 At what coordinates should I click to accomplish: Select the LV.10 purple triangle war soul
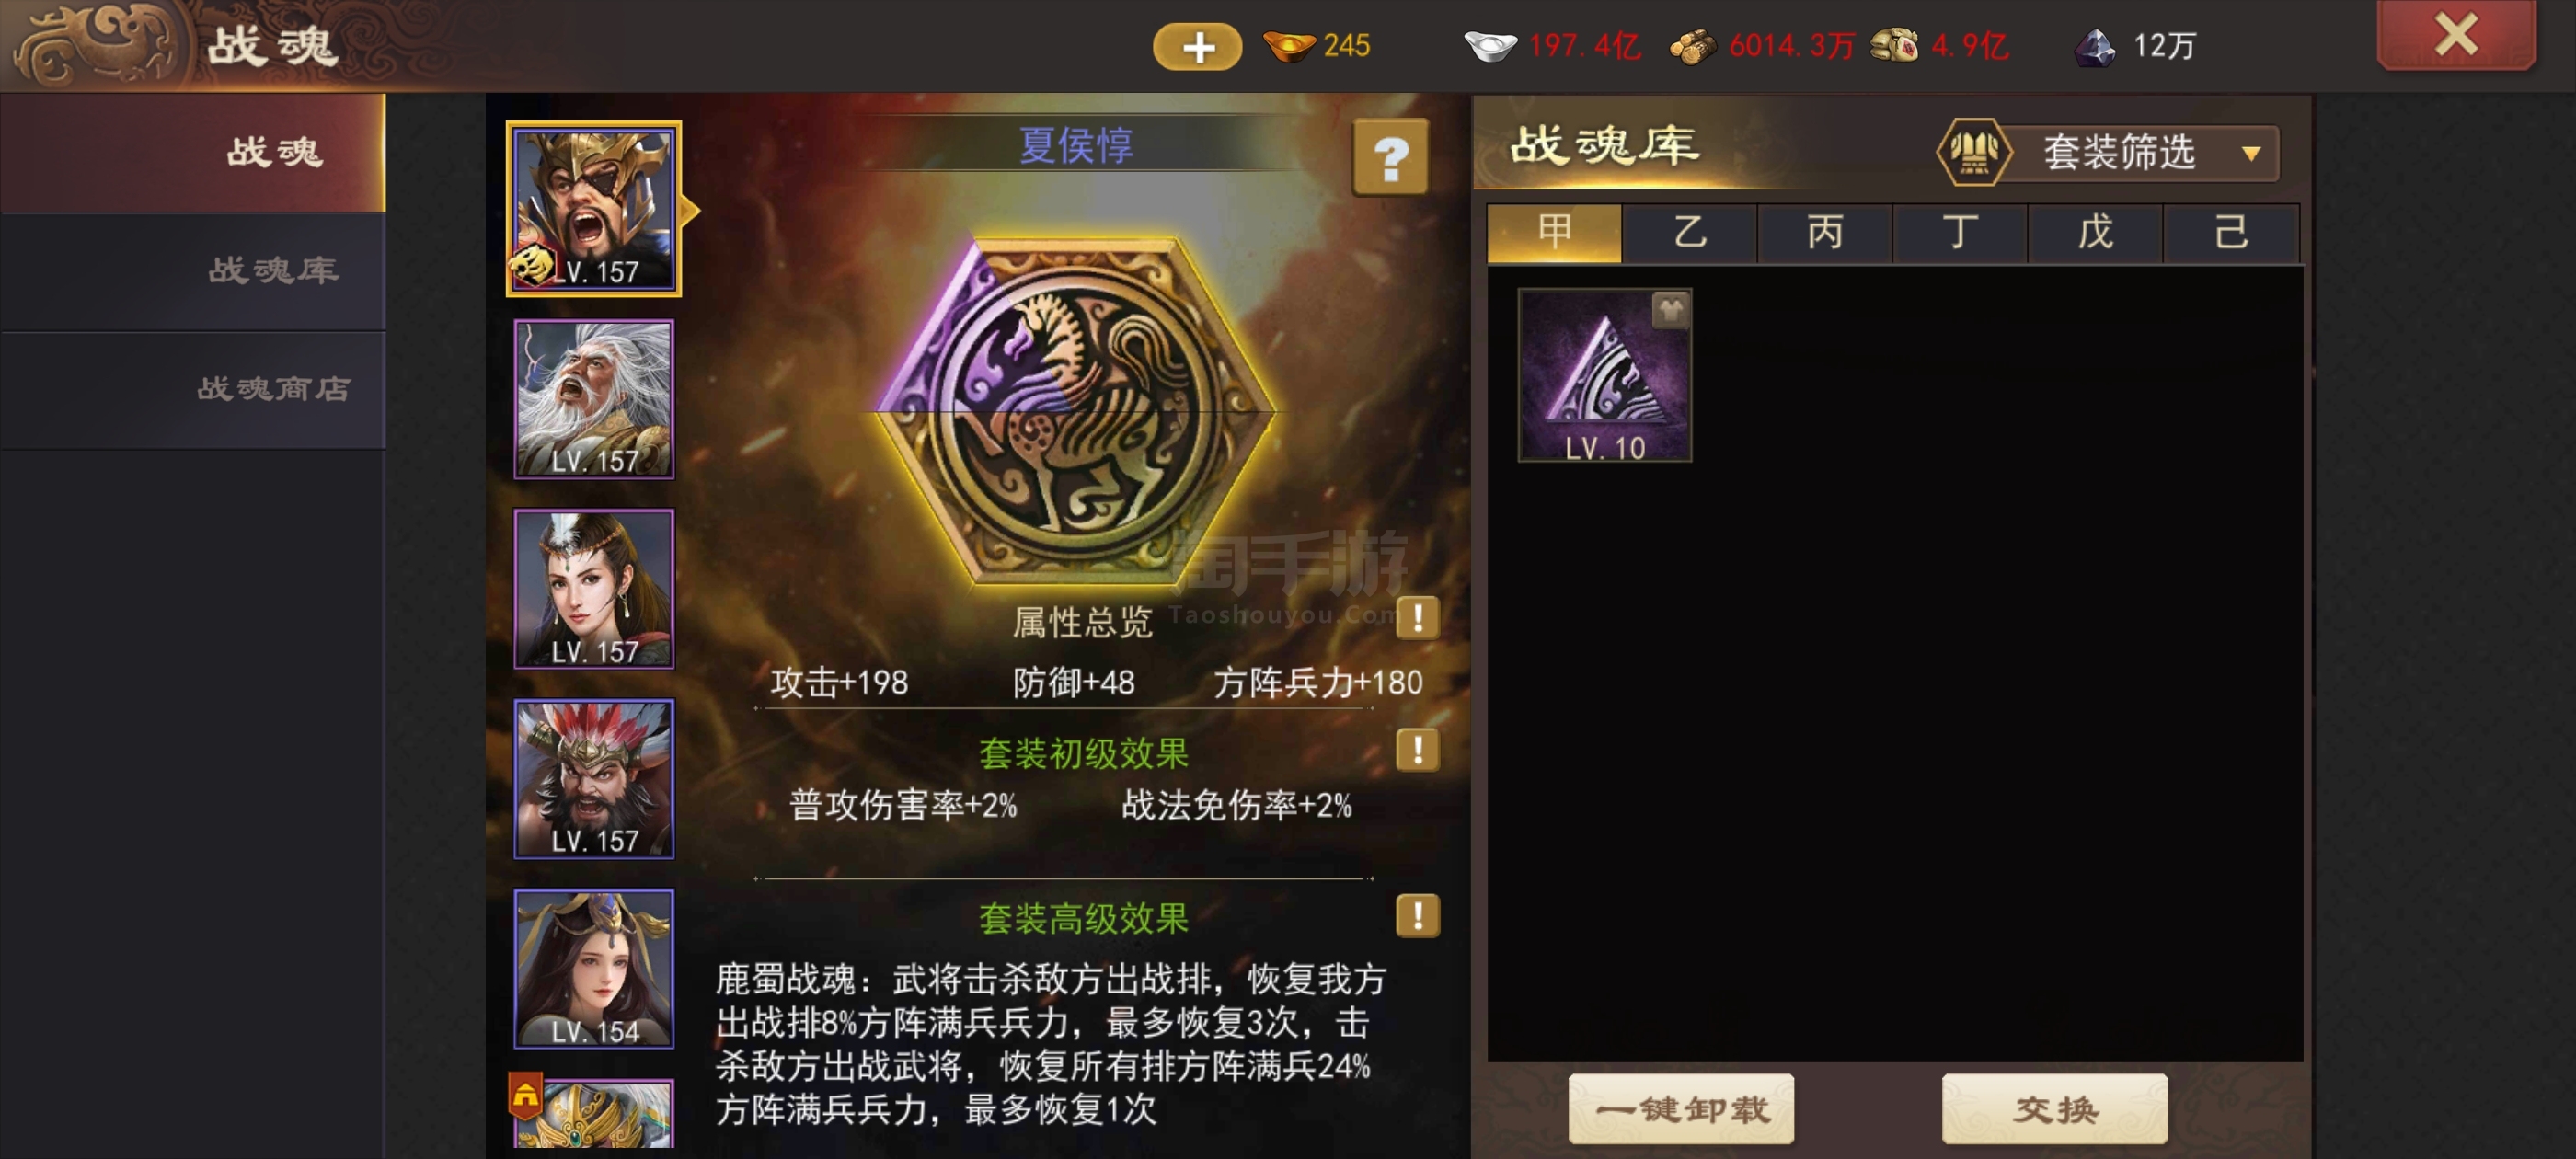pos(1605,375)
